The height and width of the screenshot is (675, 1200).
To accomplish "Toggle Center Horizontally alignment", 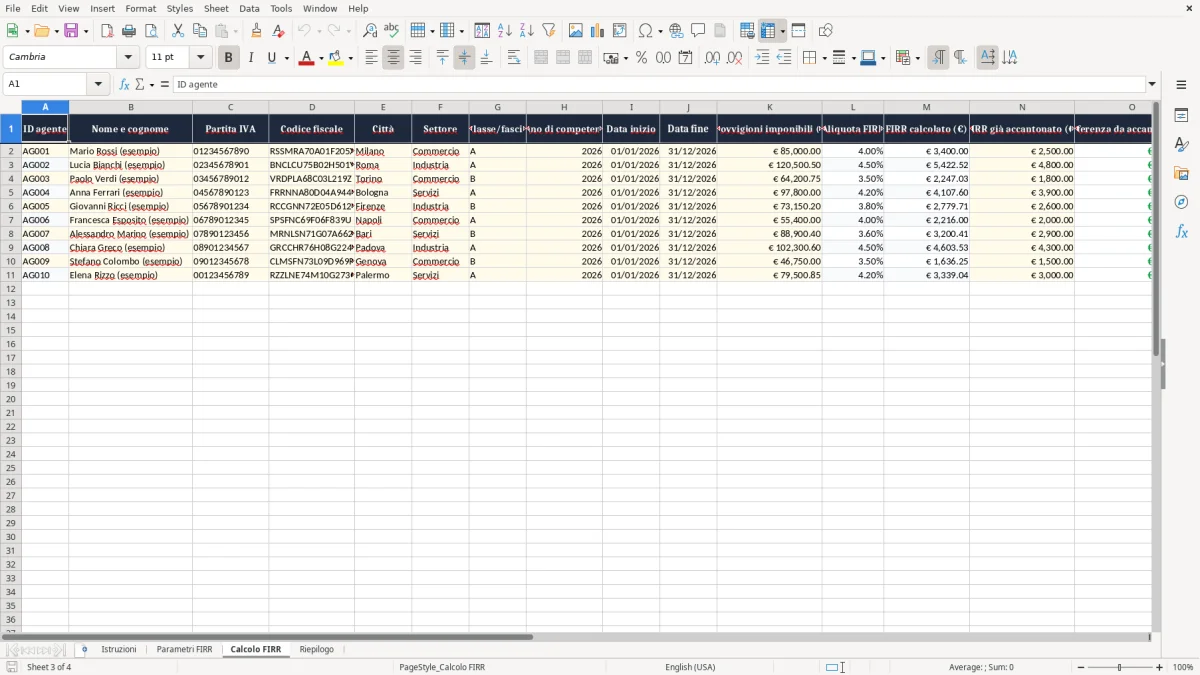I will click(393, 58).
